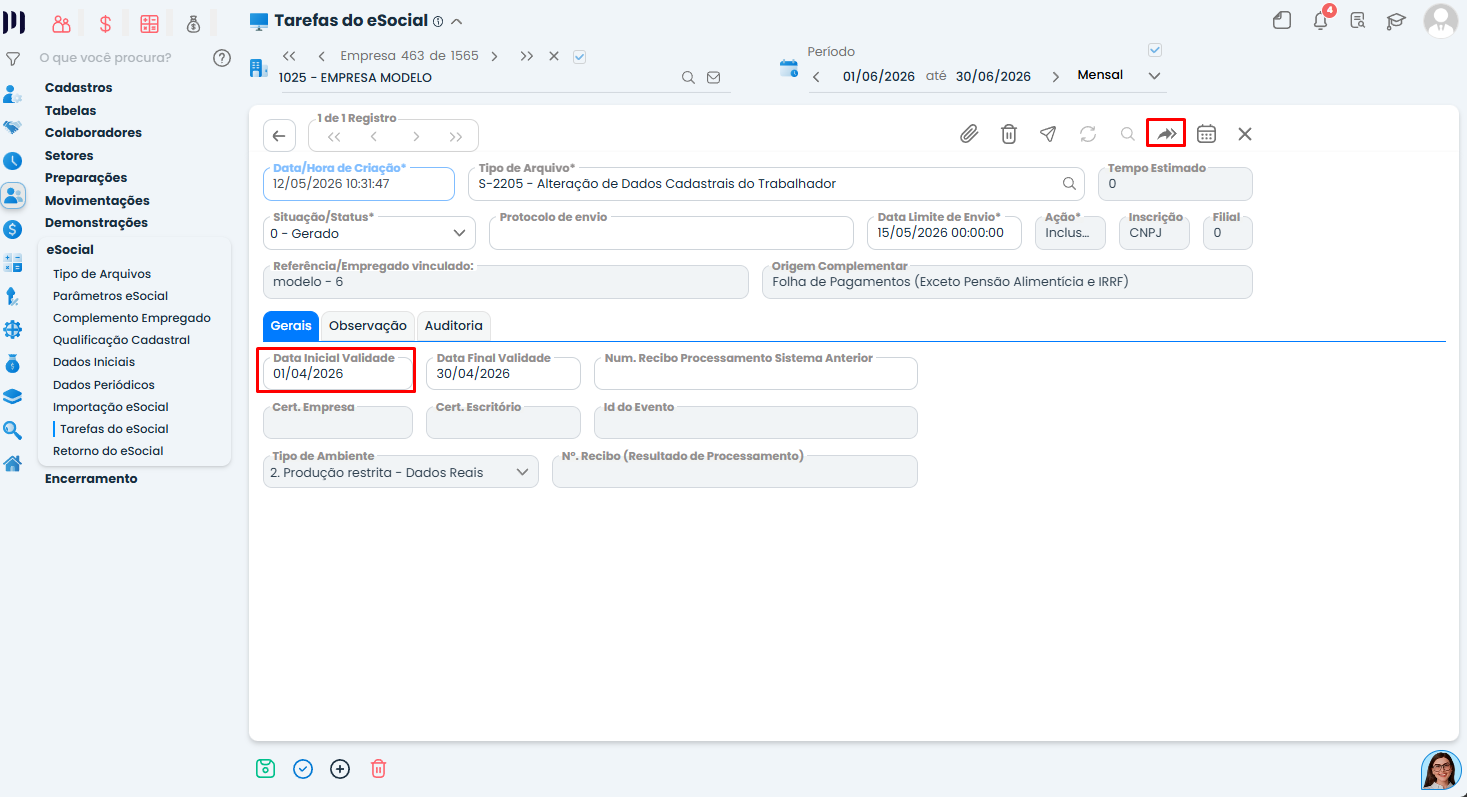Screen dimensions: 1467x797
Task: Go to next company with single arrow
Action: (494, 56)
